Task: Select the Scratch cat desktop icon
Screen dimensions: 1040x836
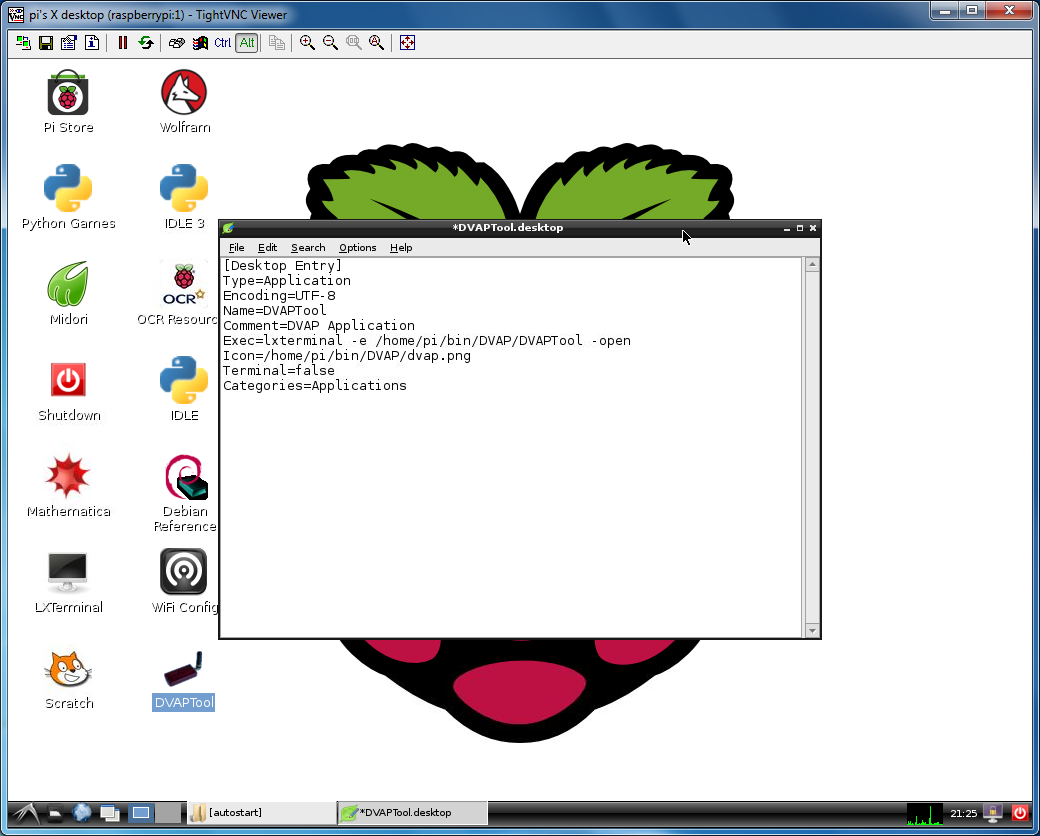Action: [68, 679]
